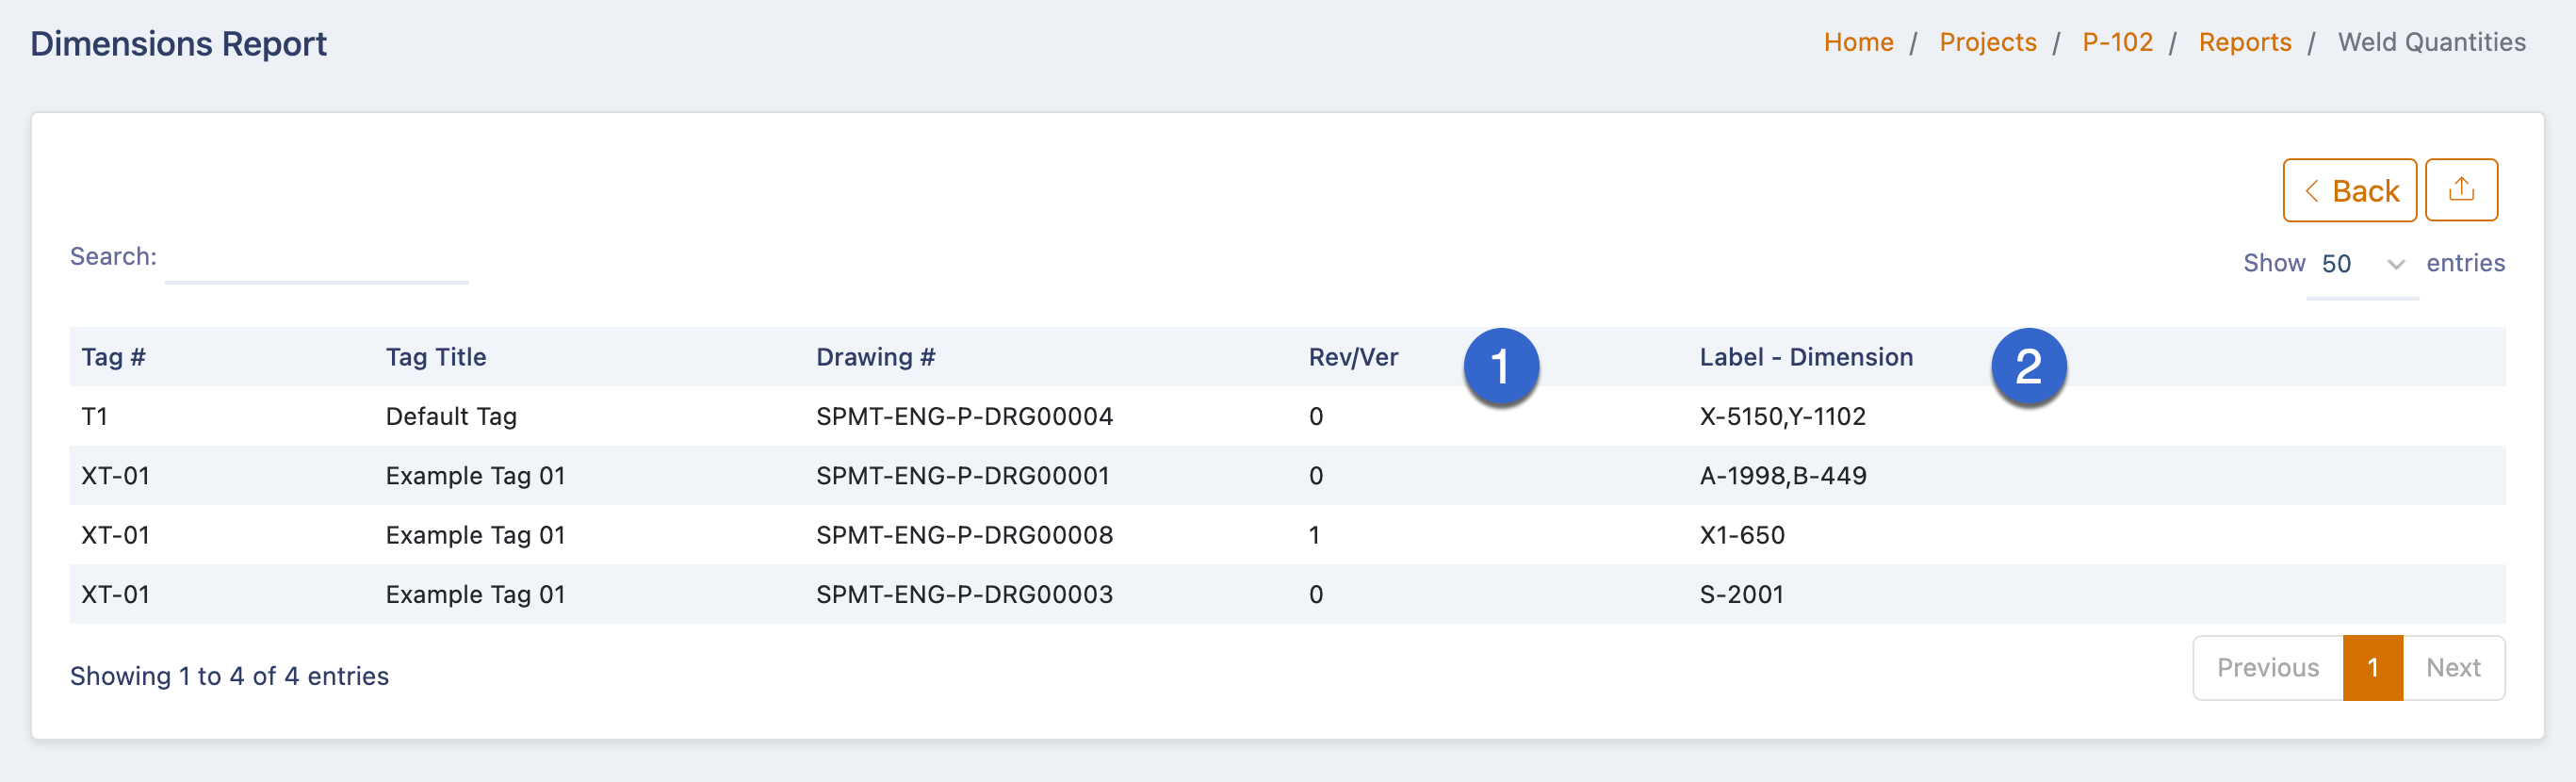This screenshot has width=2576, height=782.
Task: Open the Show entries dropdown
Action: [x=2362, y=264]
